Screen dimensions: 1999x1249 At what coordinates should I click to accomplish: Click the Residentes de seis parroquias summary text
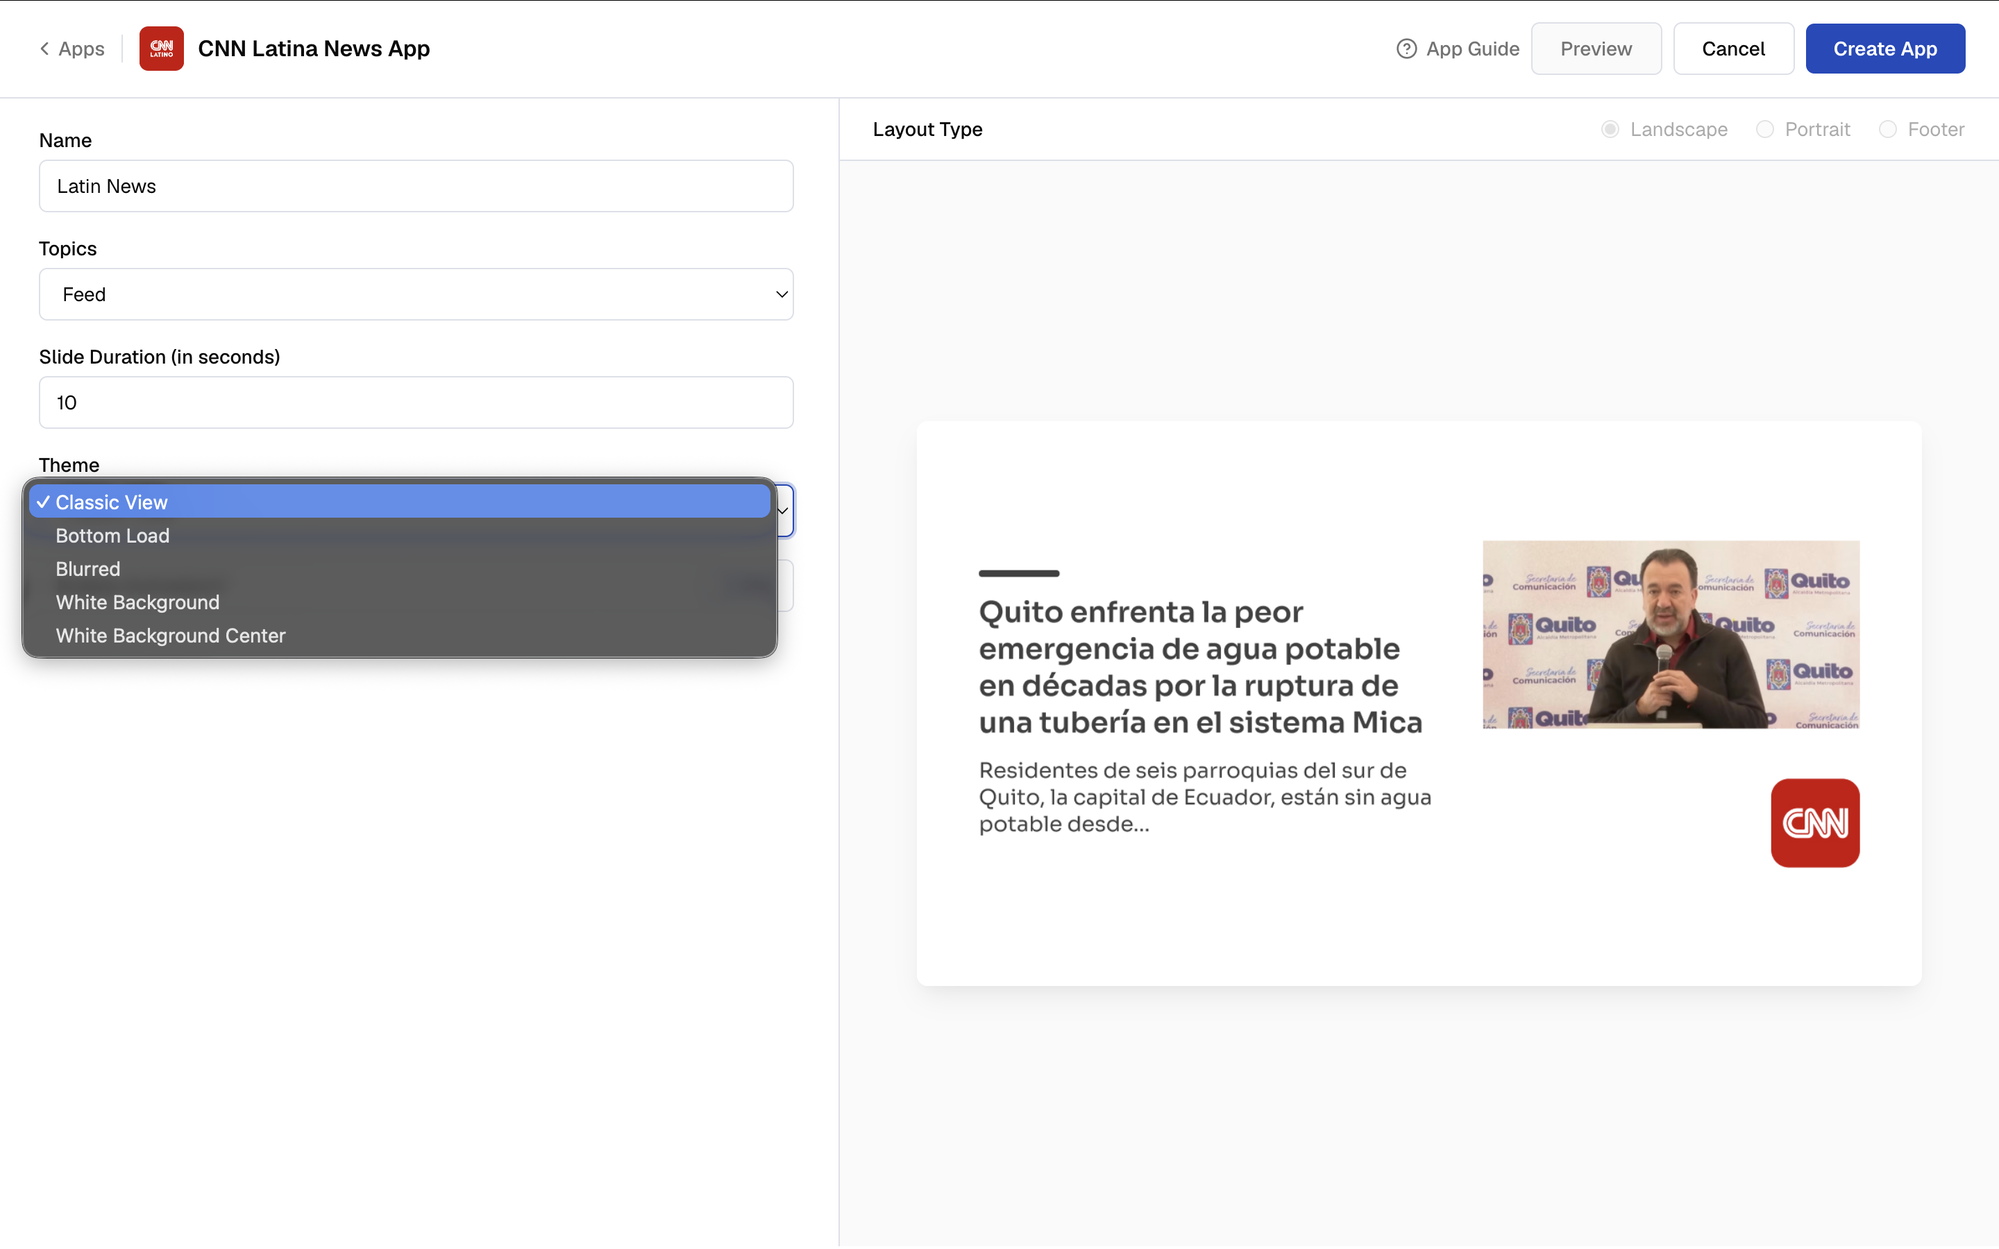pos(1205,797)
